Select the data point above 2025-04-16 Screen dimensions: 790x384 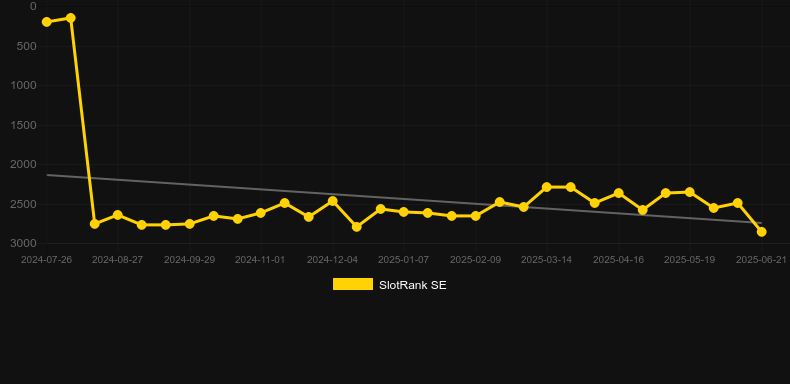pyautogui.click(x=619, y=193)
